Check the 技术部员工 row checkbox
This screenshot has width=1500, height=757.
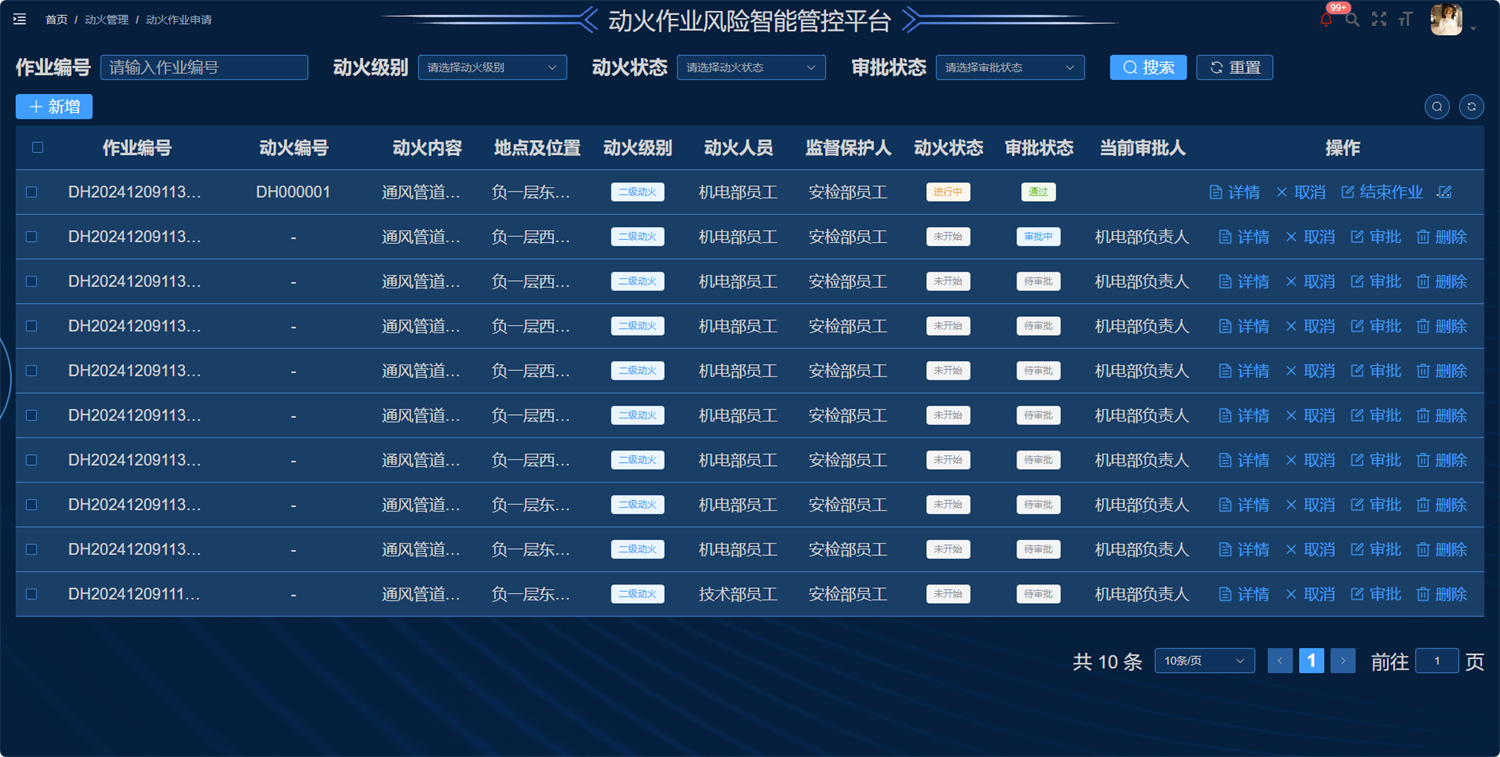(x=32, y=594)
